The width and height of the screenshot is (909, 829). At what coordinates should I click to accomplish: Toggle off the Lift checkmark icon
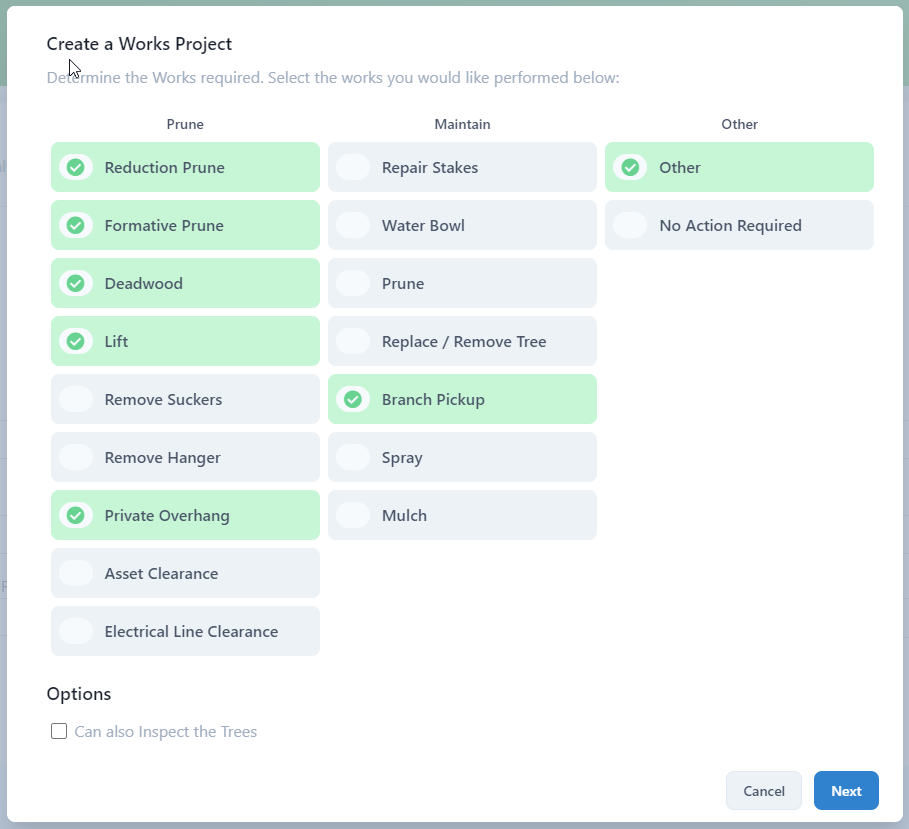[75, 341]
